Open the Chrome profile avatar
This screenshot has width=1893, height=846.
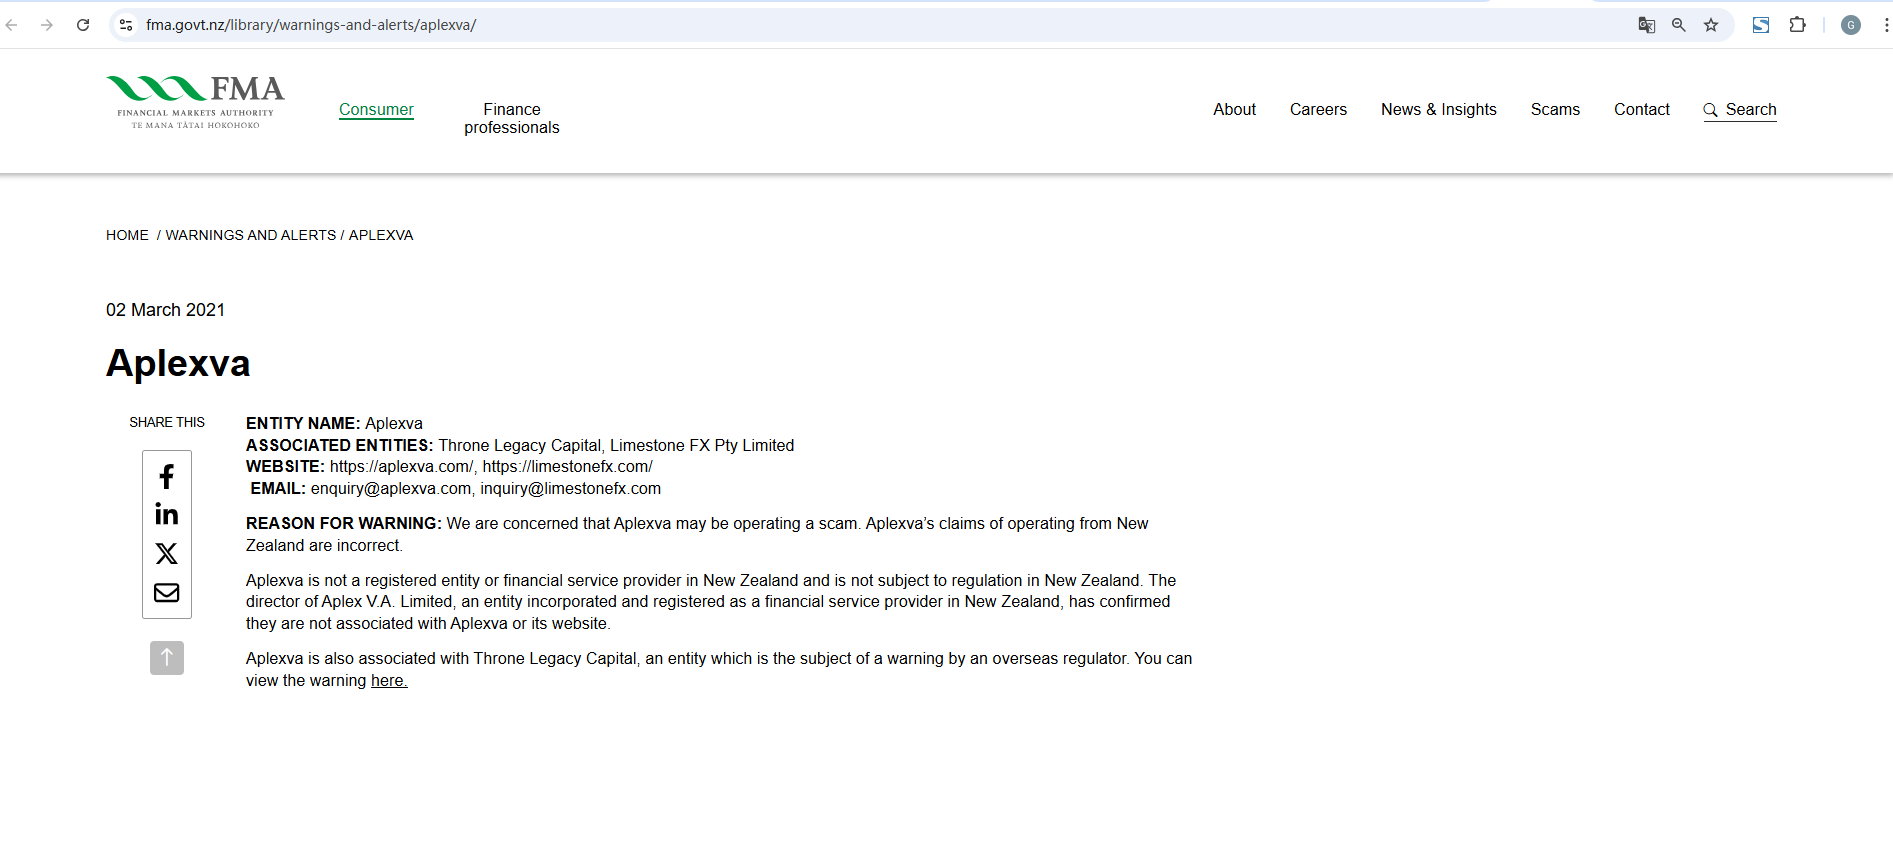pyautogui.click(x=1851, y=25)
